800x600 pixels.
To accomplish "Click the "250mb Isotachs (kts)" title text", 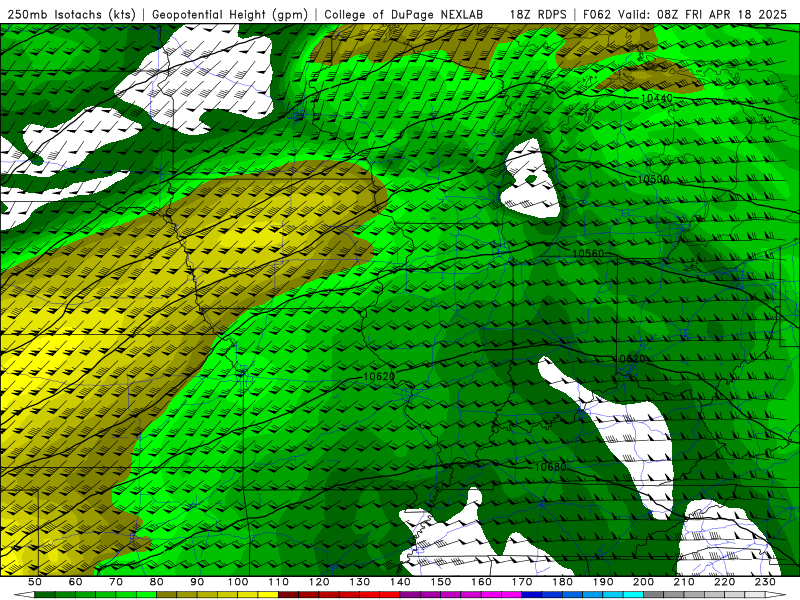I will click(x=71, y=15).
